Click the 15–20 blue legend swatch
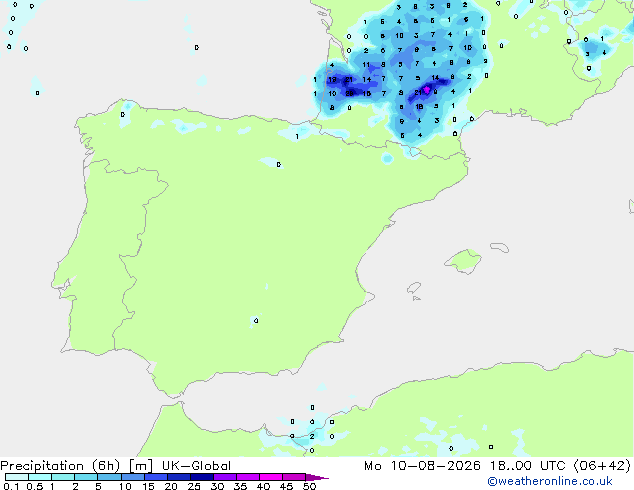 pos(155,477)
